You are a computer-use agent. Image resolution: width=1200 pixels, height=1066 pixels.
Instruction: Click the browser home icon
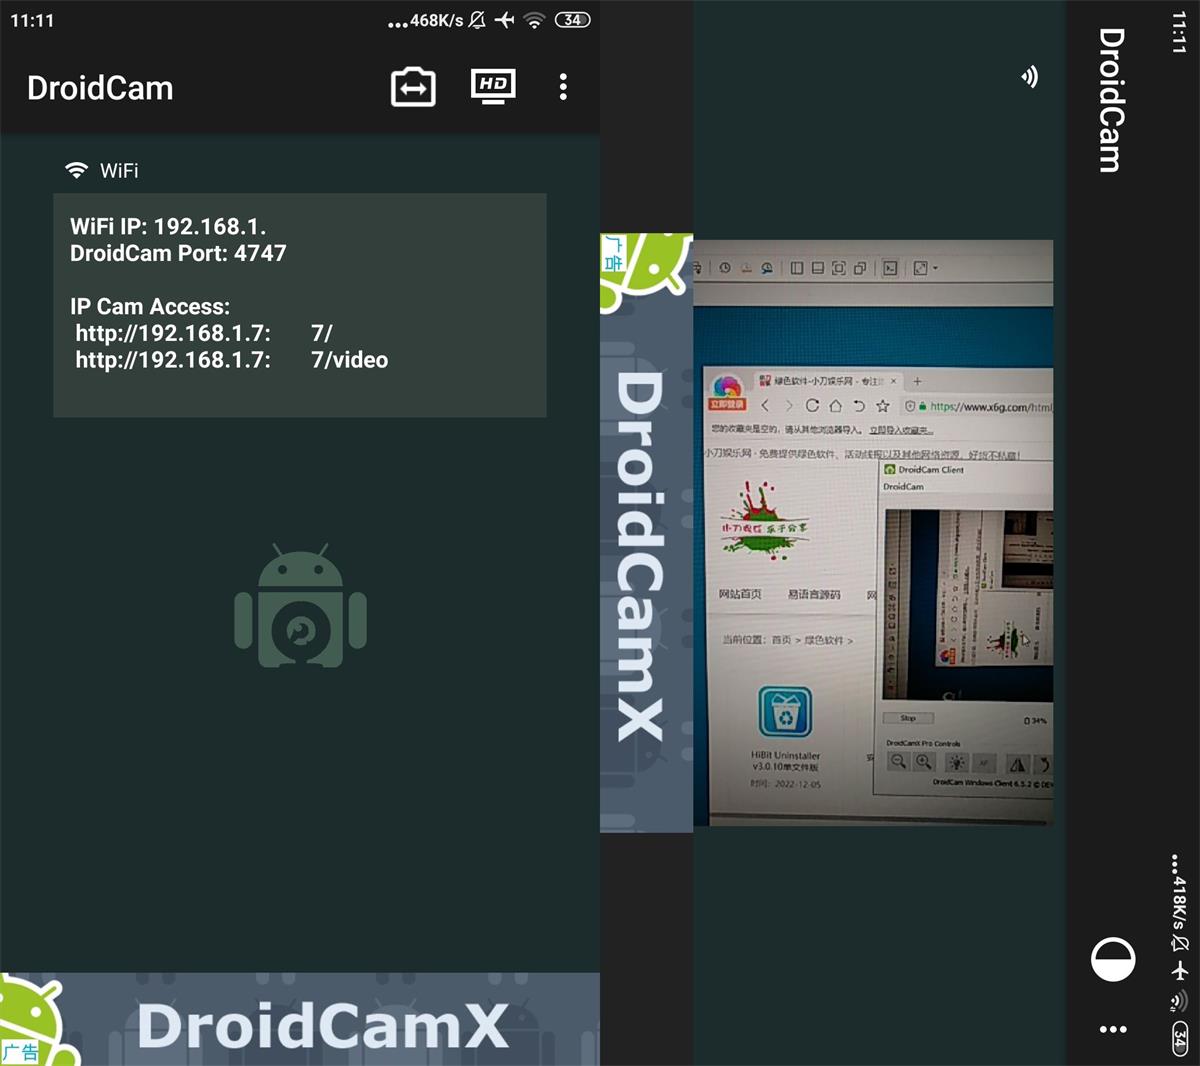pos(835,406)
